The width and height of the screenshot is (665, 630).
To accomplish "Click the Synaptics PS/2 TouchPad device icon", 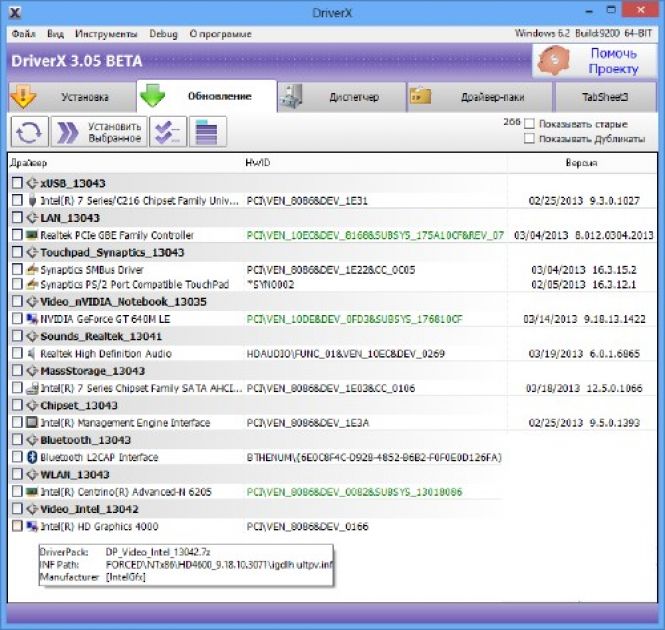I will (x=32, y=284).
